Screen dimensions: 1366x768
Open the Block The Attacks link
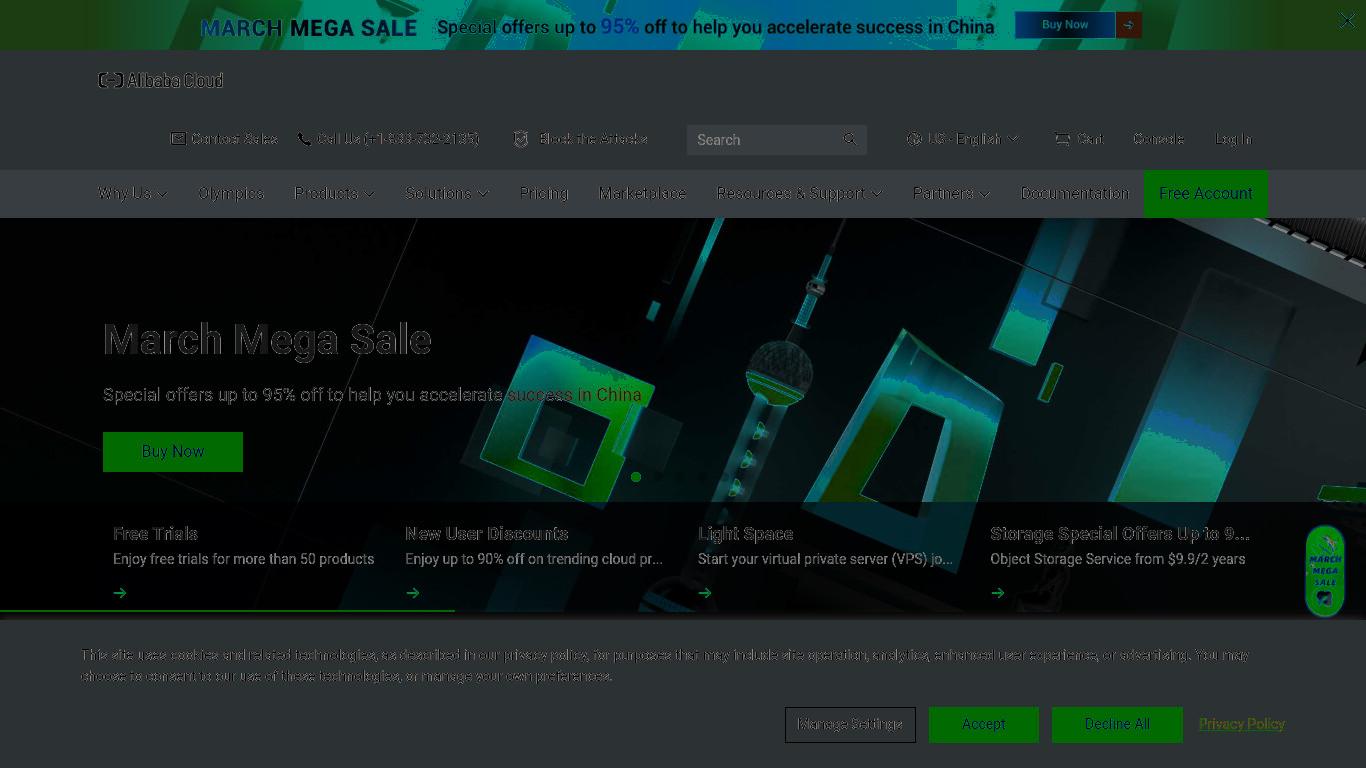[x=593, y=139]
